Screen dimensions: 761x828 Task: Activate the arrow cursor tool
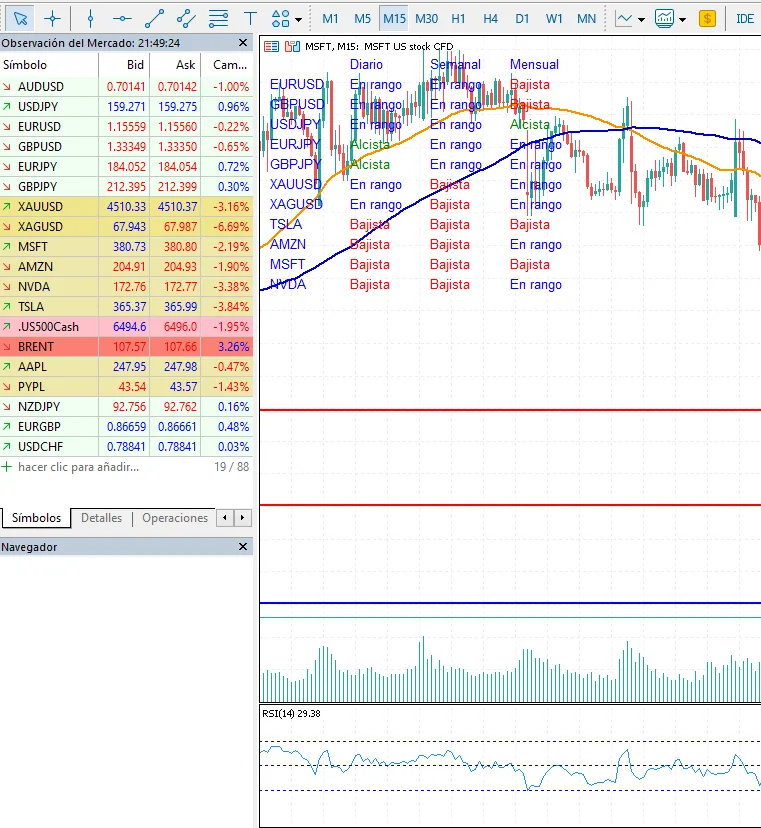tap(20, 19)
